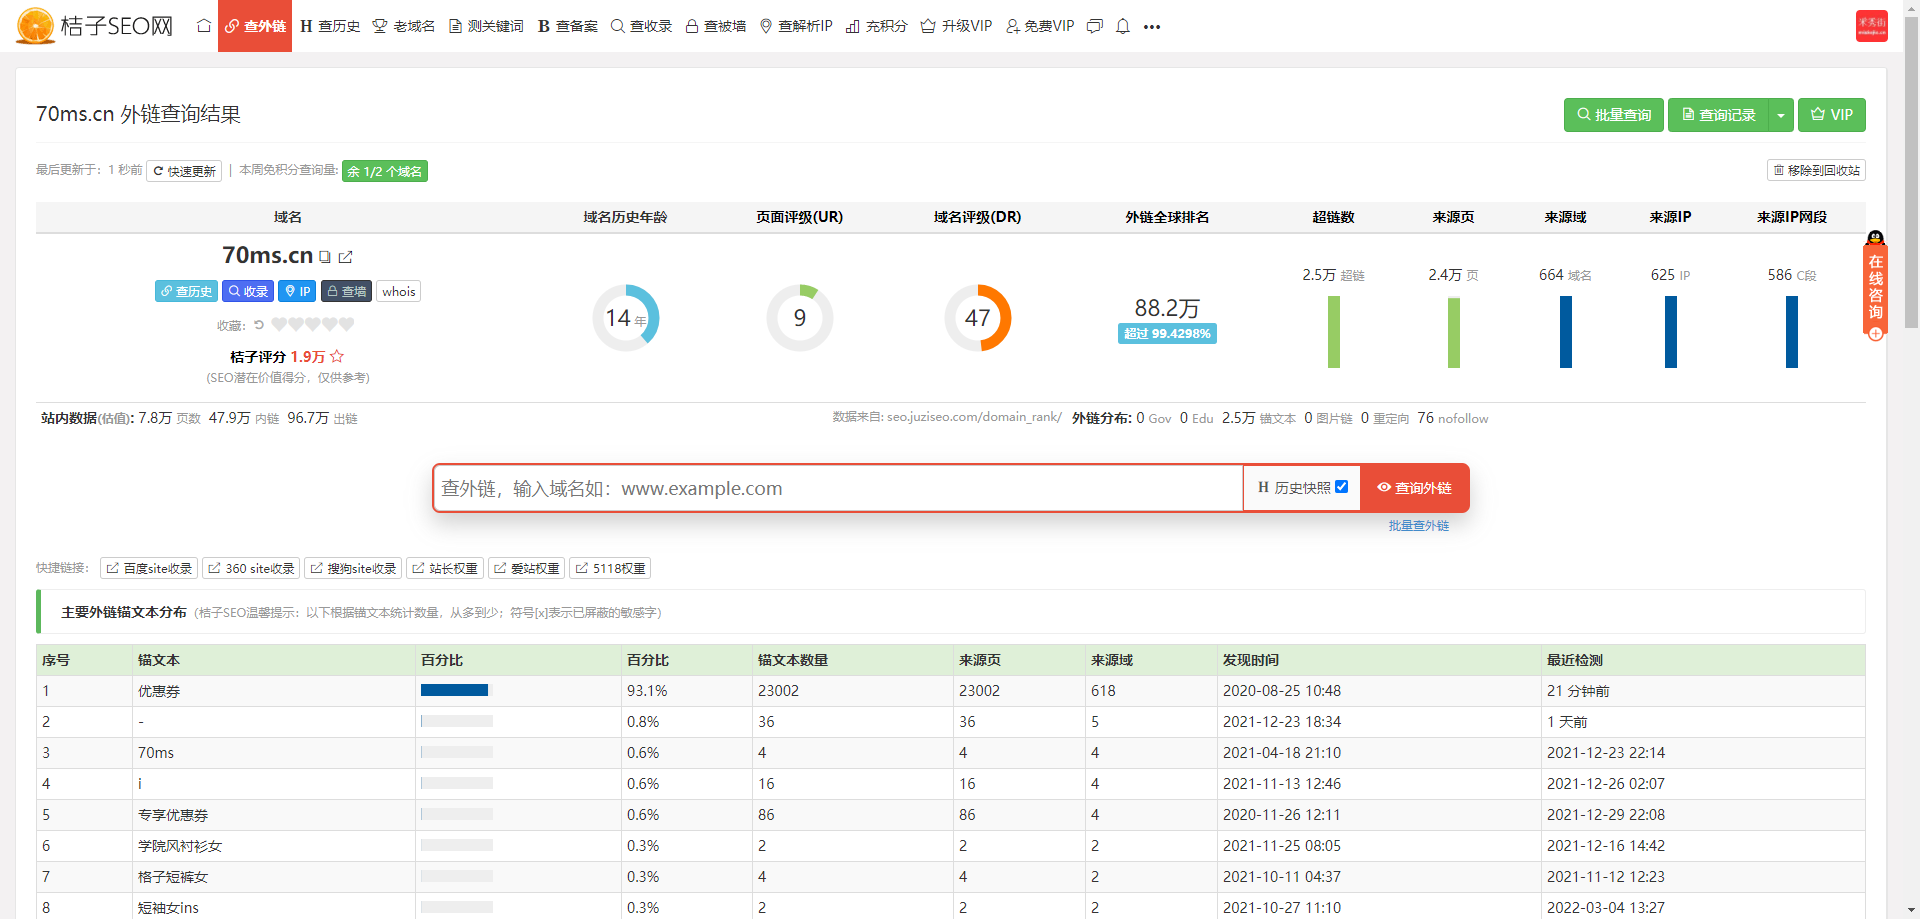Click anchor text 学院风衬衫女 in row 6

[x=180, y=846]
